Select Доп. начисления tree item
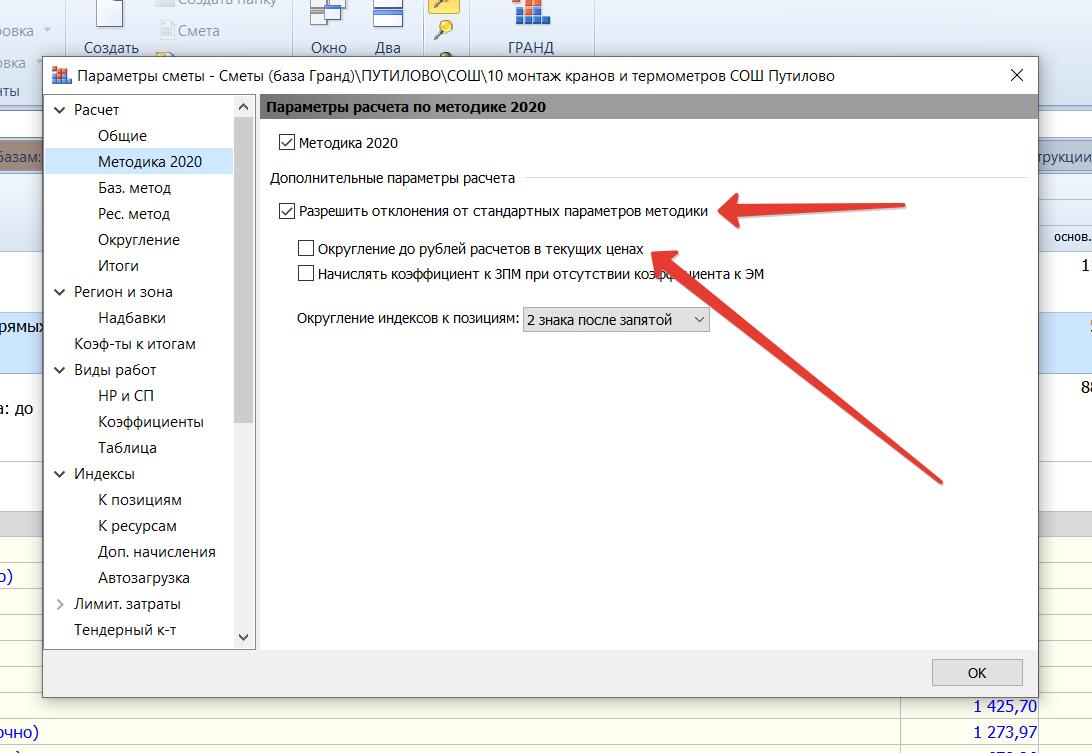 (x=157, y=552)
